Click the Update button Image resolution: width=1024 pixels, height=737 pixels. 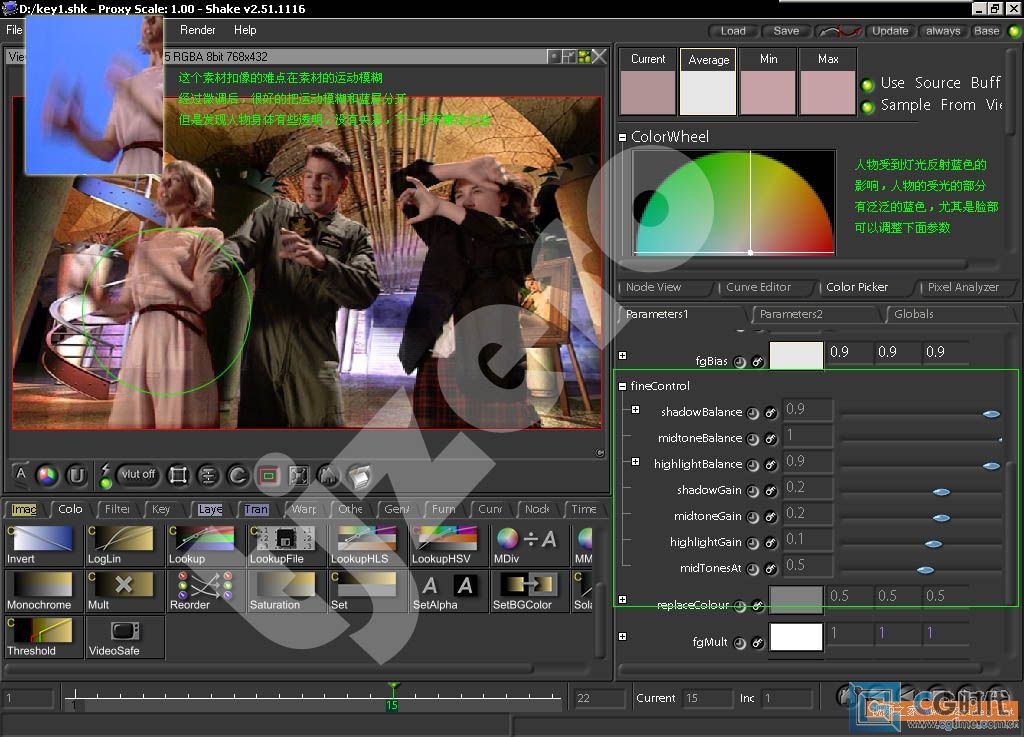pyautogui.click(x=890, y=31)
